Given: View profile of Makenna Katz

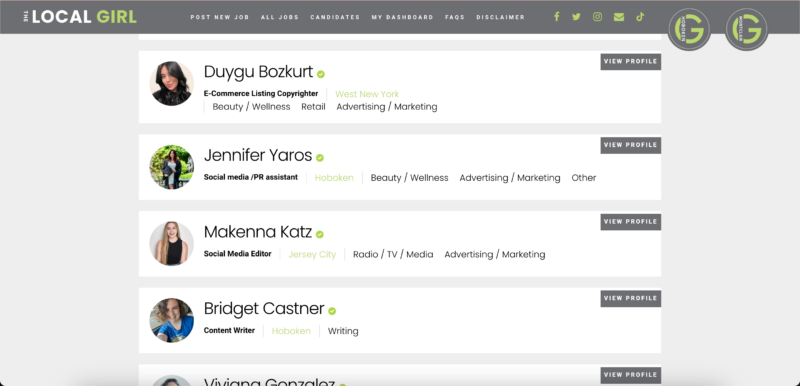Looking at the screenshot, I should click(x=631, y=222).
